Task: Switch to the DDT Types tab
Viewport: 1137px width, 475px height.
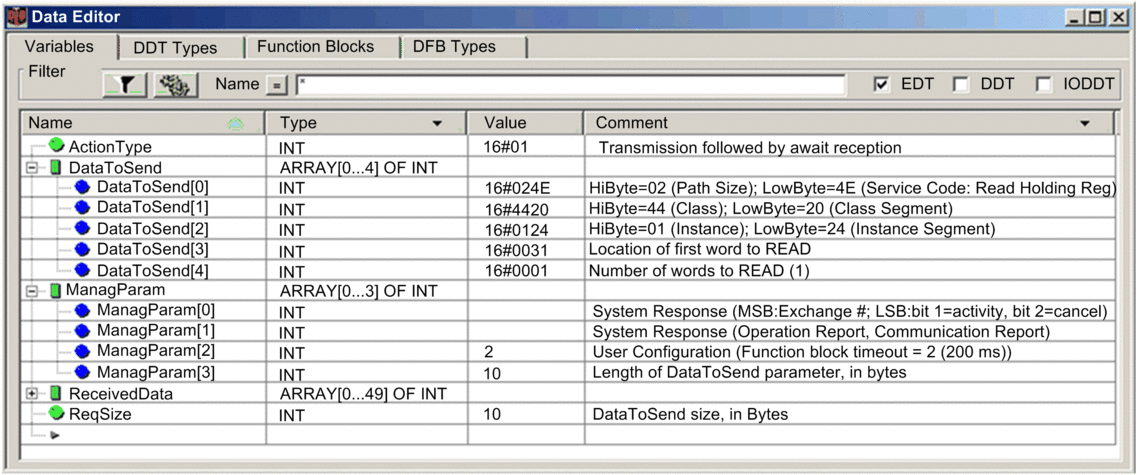Action: 175,48
